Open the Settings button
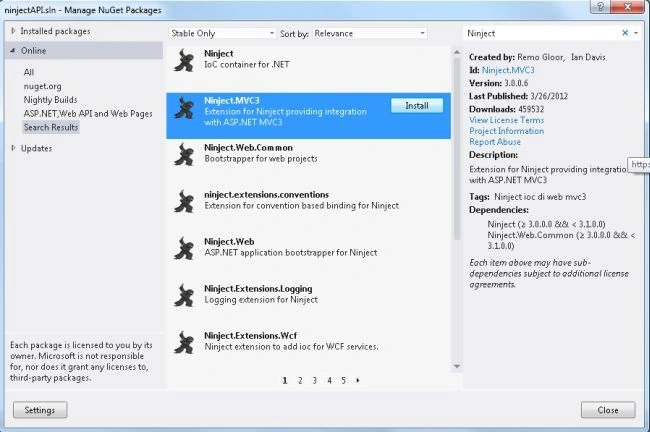This screenshot has height=432, width=650. [x=40, y=410]
